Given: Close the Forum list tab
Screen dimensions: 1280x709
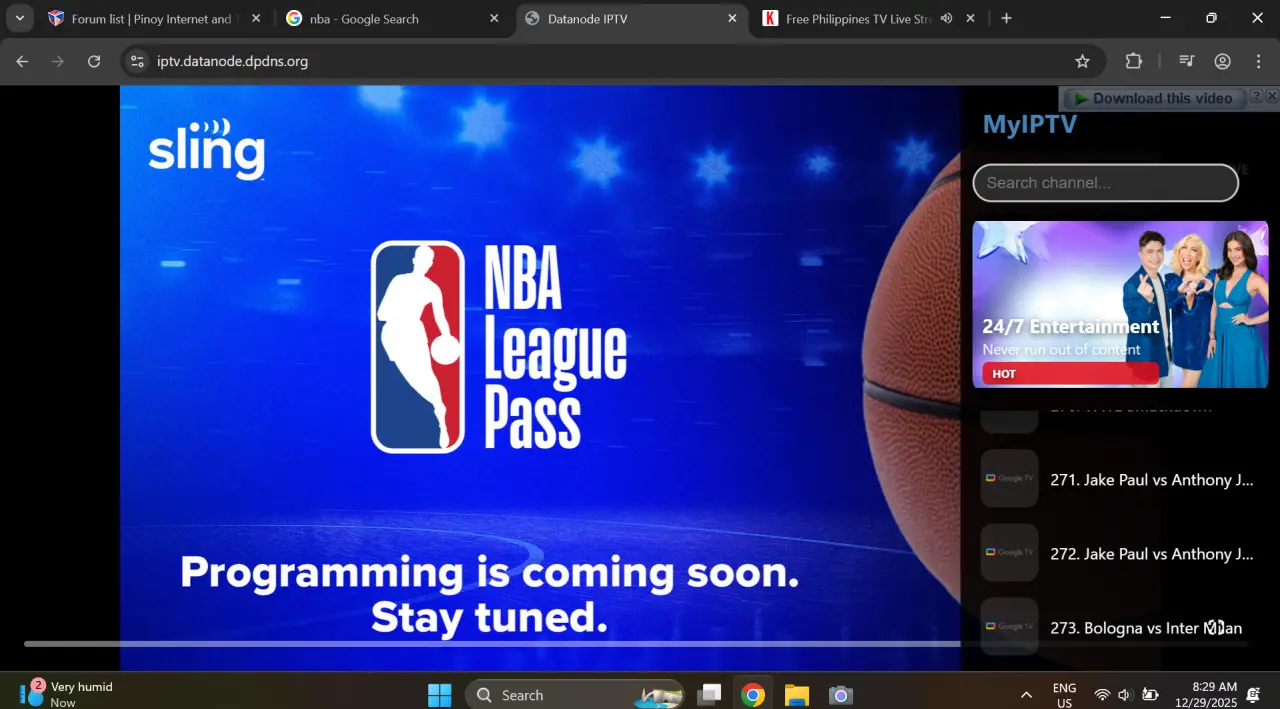Looking at the screenshot, I should [x=256, y=18].
